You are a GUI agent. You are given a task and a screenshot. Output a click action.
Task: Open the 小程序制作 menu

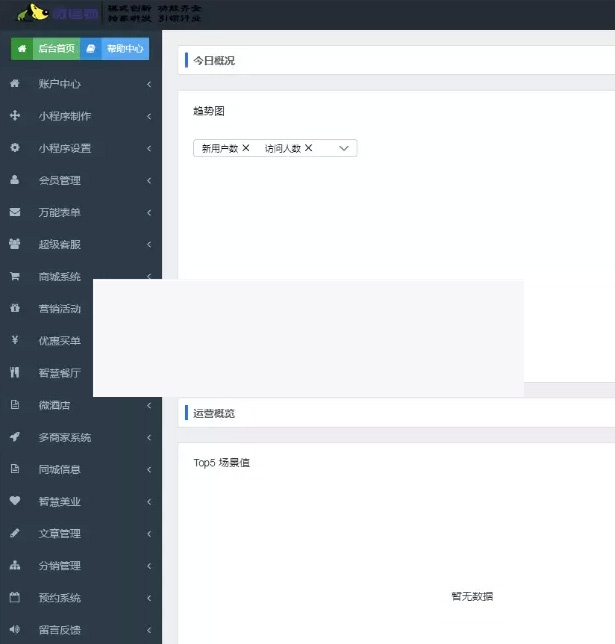(x=65, y=116)
